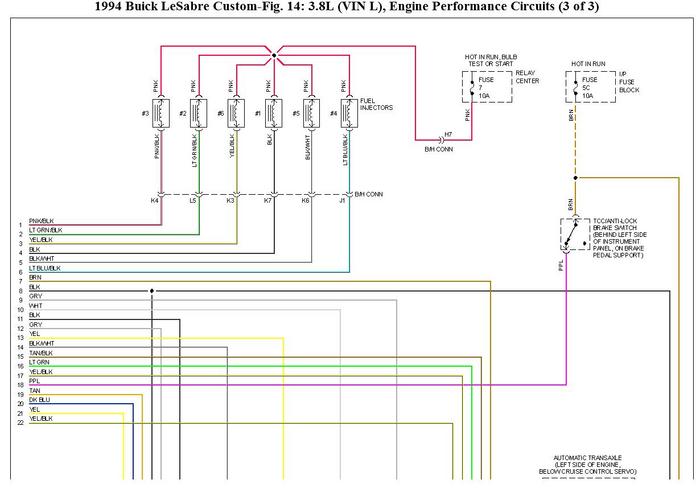
Task: Click the "BLK" label on row 11
Action: point(34,315)
